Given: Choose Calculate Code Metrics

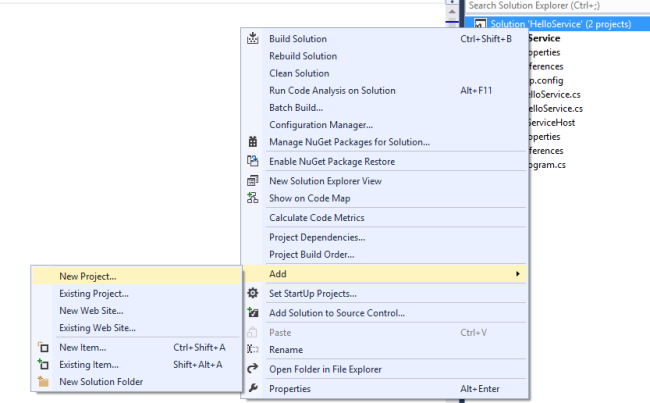Looking at the screenshot, I should tap(316, 217).
